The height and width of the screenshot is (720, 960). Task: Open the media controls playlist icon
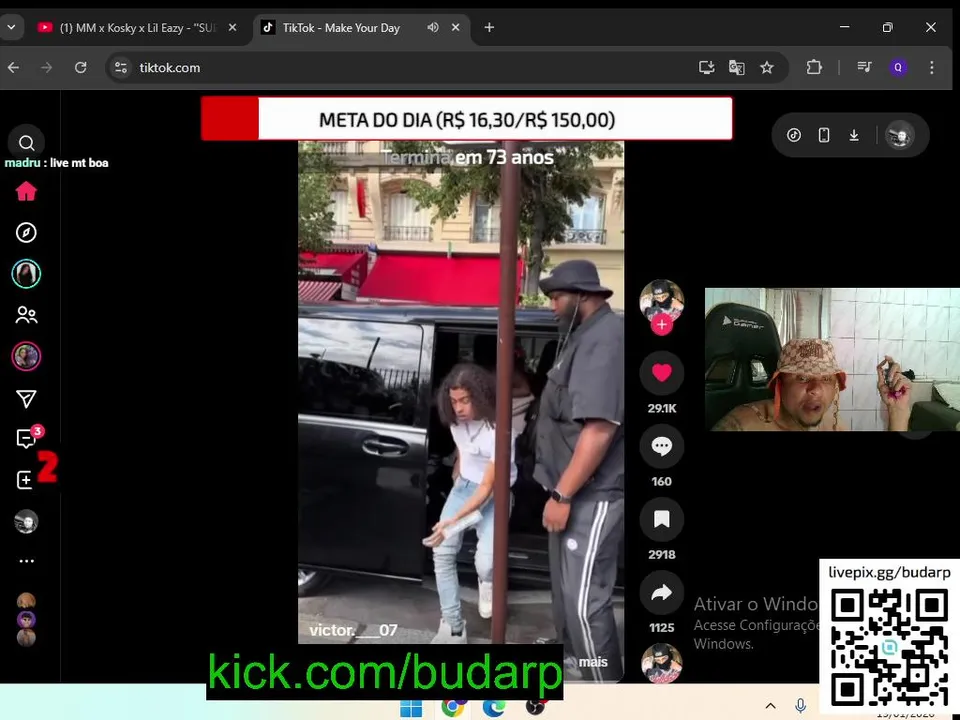coord(864,67)
